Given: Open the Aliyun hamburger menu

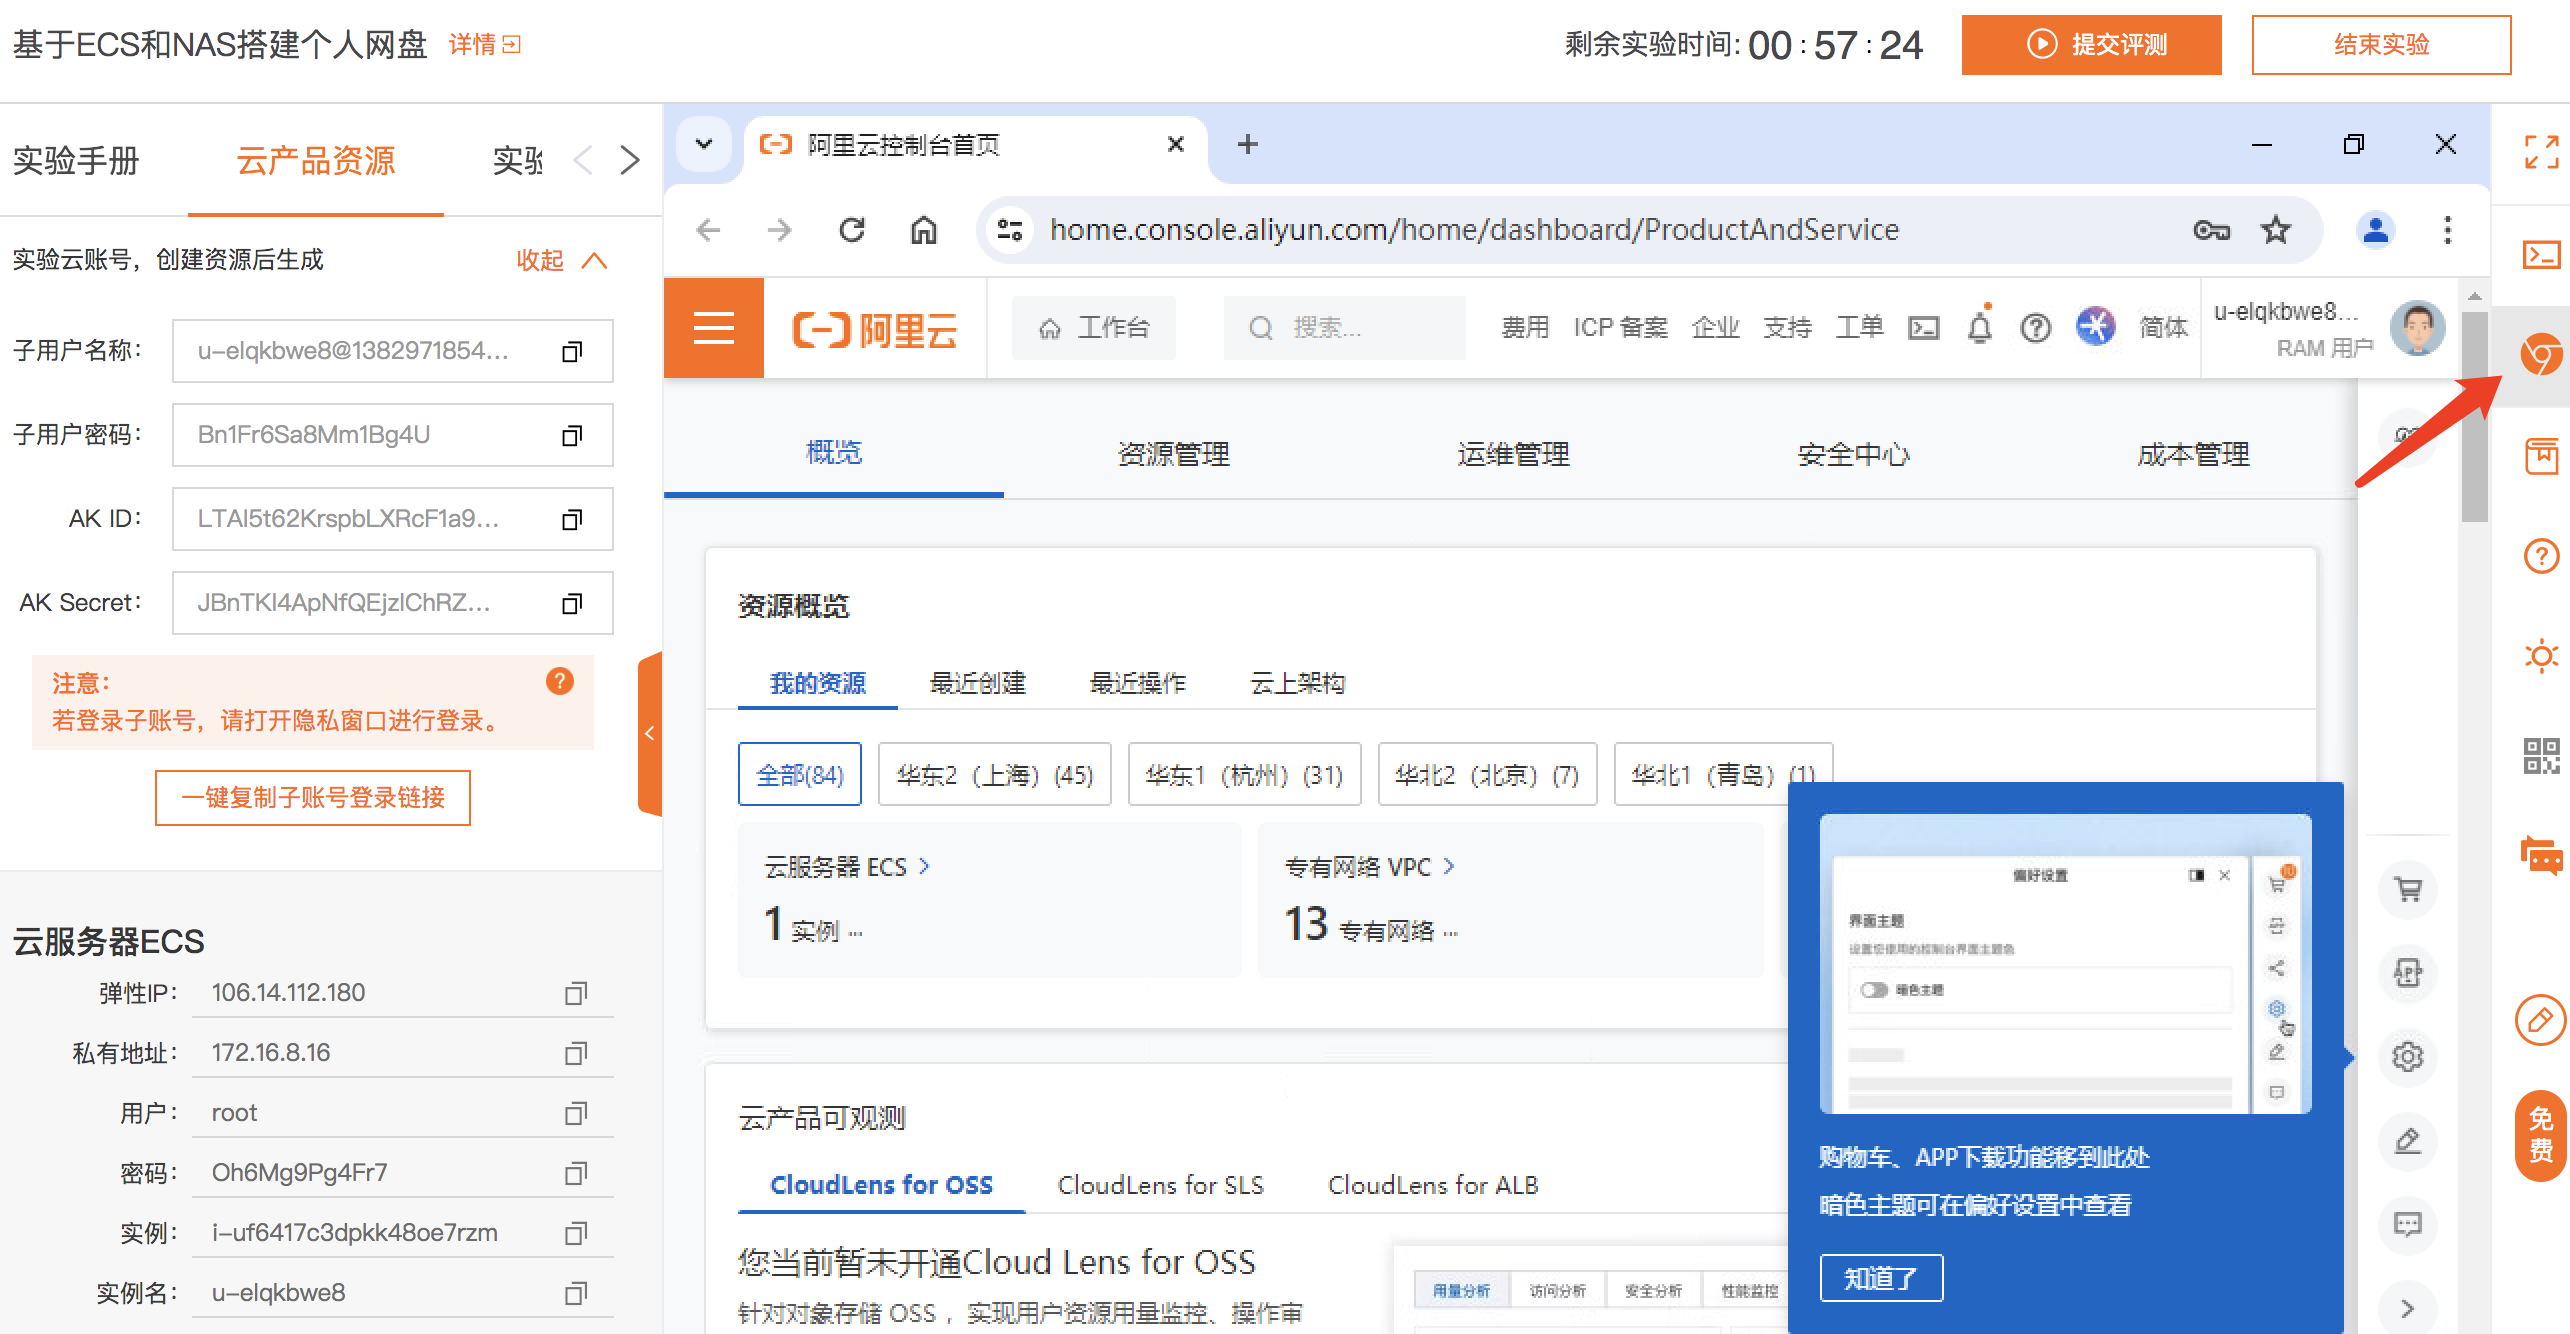Looking at the screenshot, I should [x=713, y=328].
